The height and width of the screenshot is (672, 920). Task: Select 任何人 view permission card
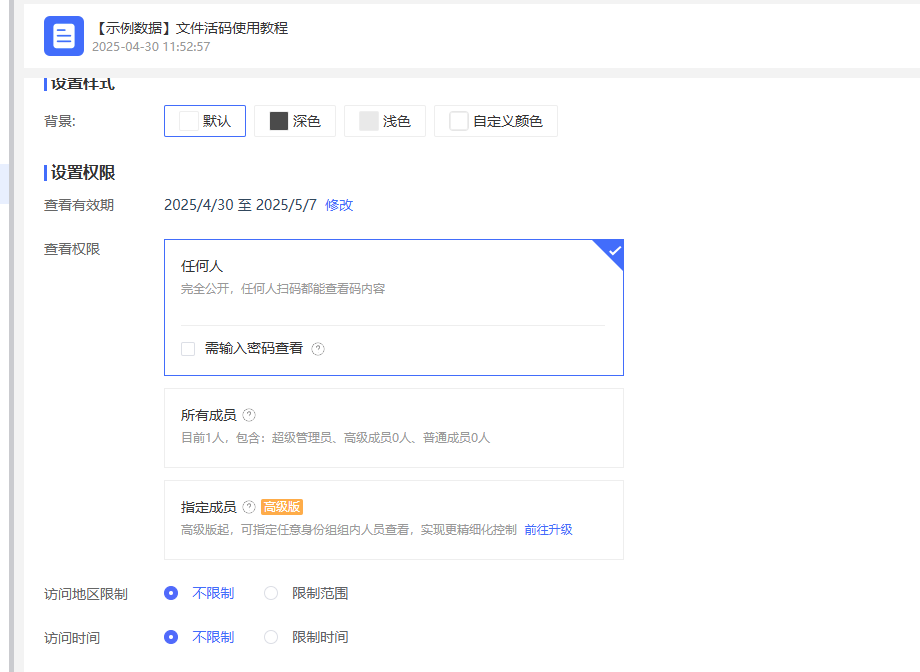pos(393,278)
